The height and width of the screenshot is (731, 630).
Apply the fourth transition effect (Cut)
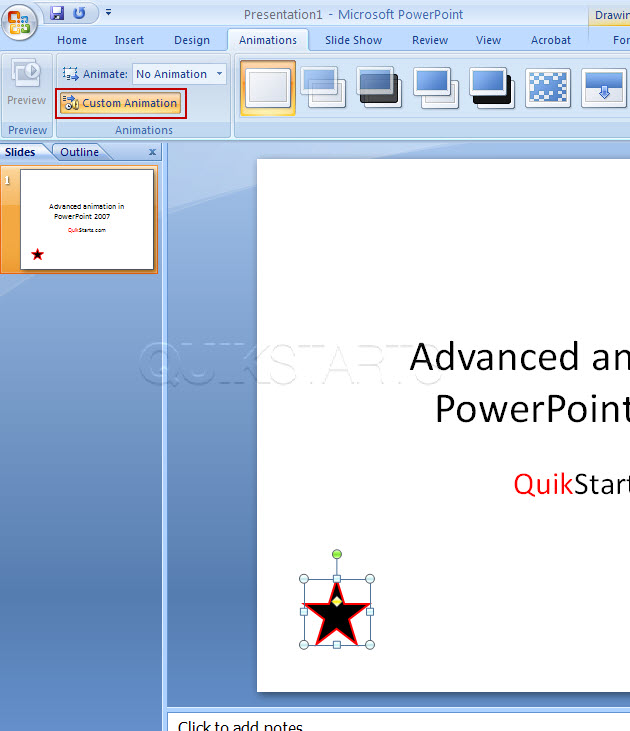(436, 87)
